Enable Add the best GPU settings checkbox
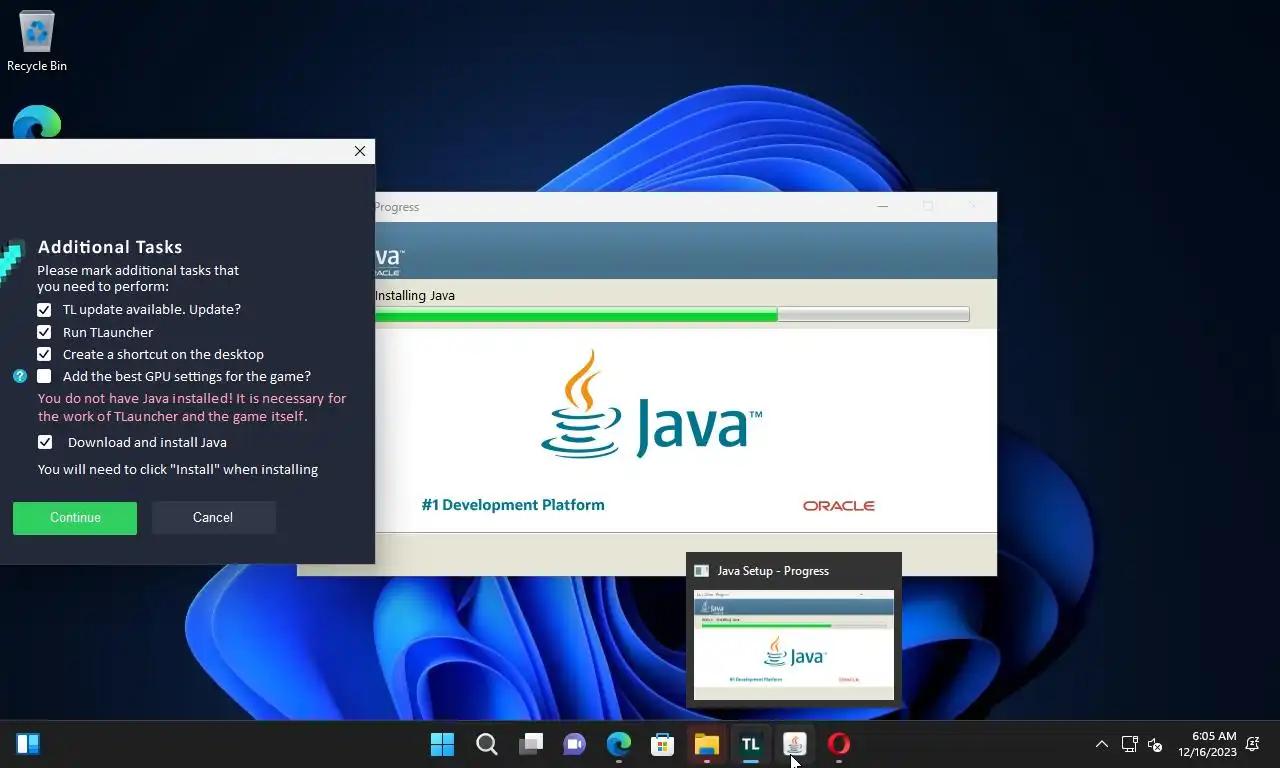 [x=44, y=376]
